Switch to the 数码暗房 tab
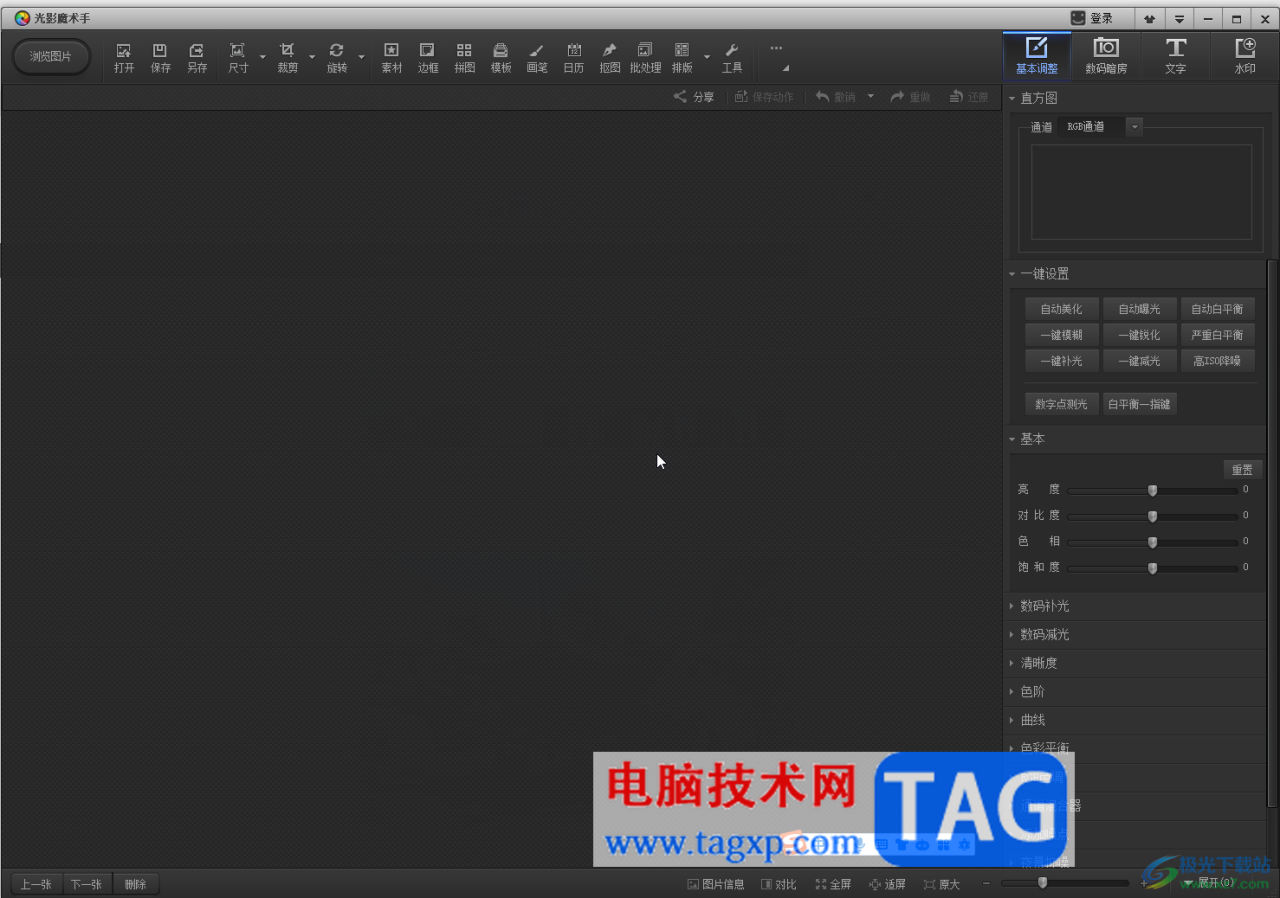 1106,56
